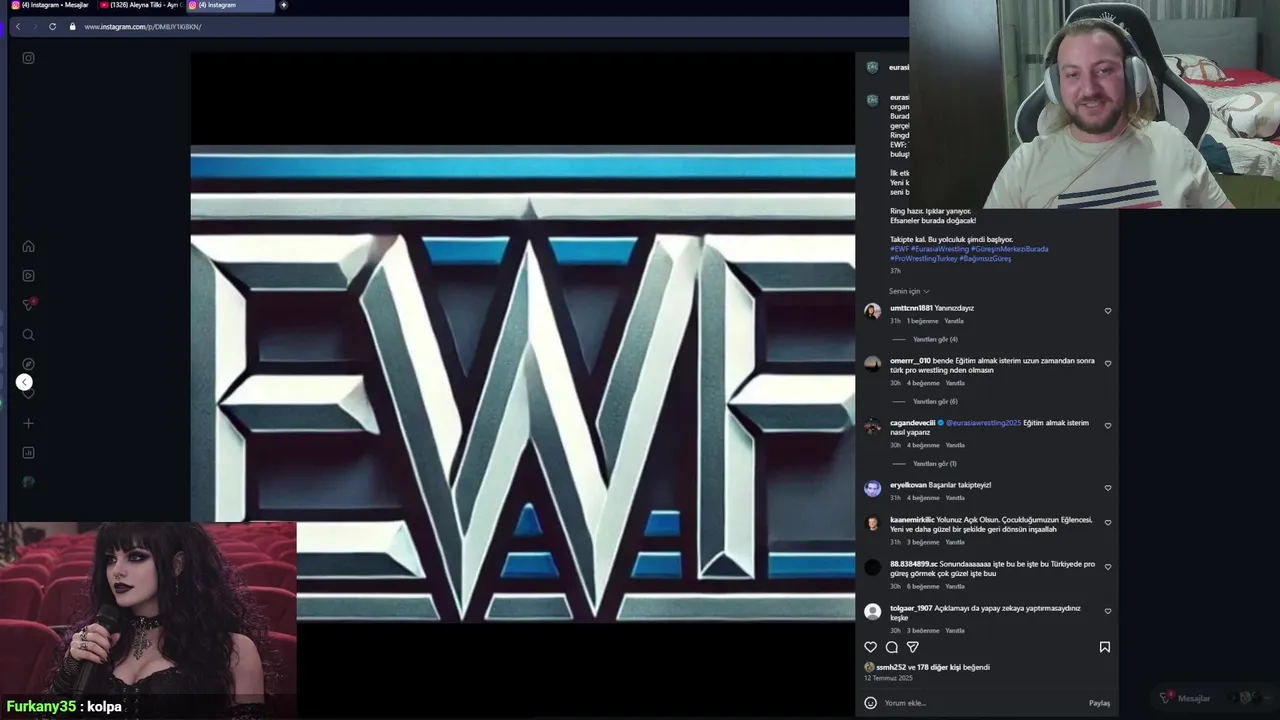
Task: Open tolgaer_1907's profile avatar
Action: 872,611
